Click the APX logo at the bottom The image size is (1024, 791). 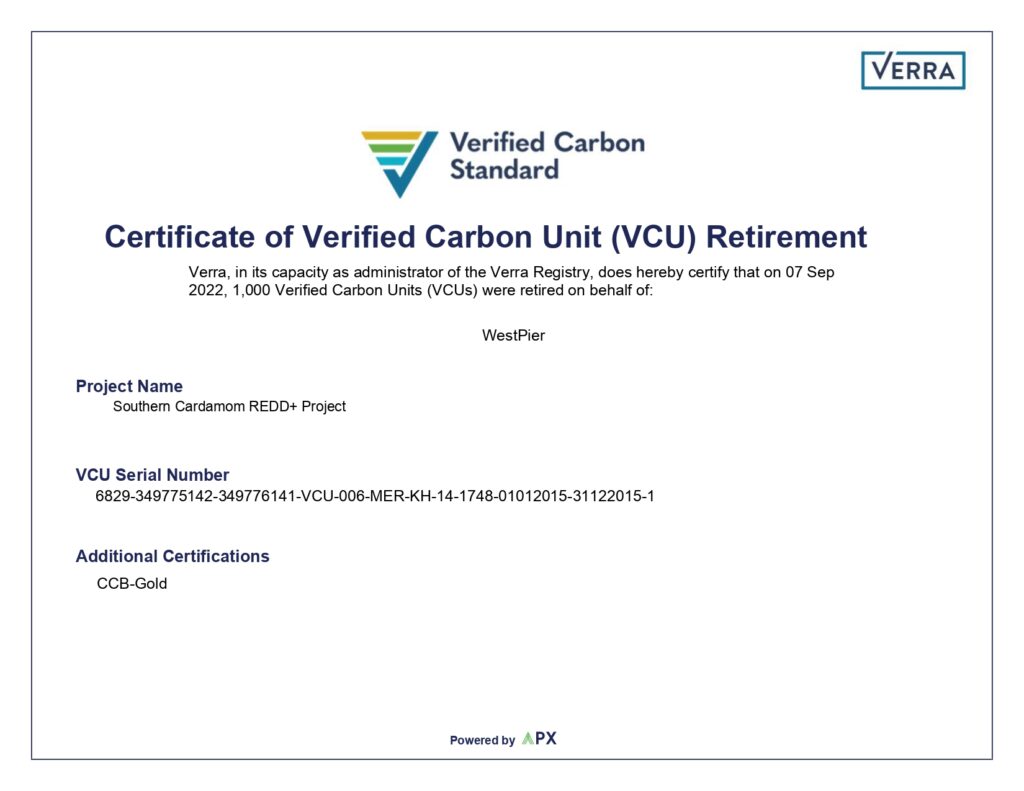(x=539, y=739)
